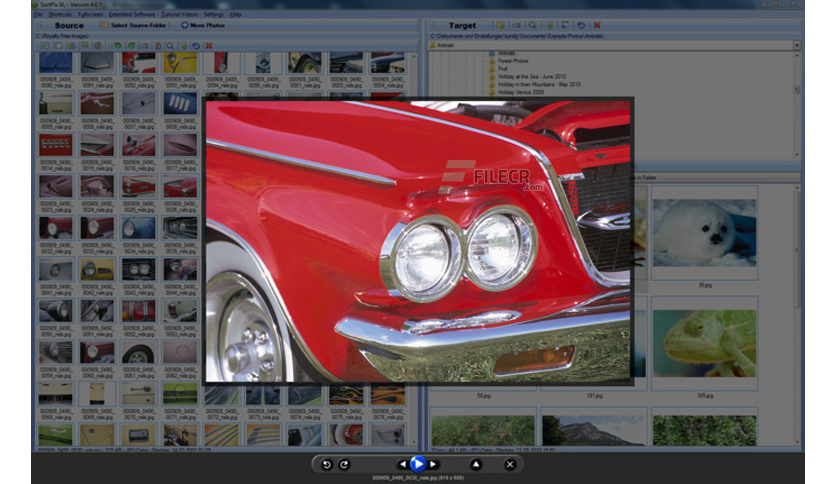Click the first green shield icon in Source toolbar
This screenshot has width=836, height=484.
coord(118,46)
